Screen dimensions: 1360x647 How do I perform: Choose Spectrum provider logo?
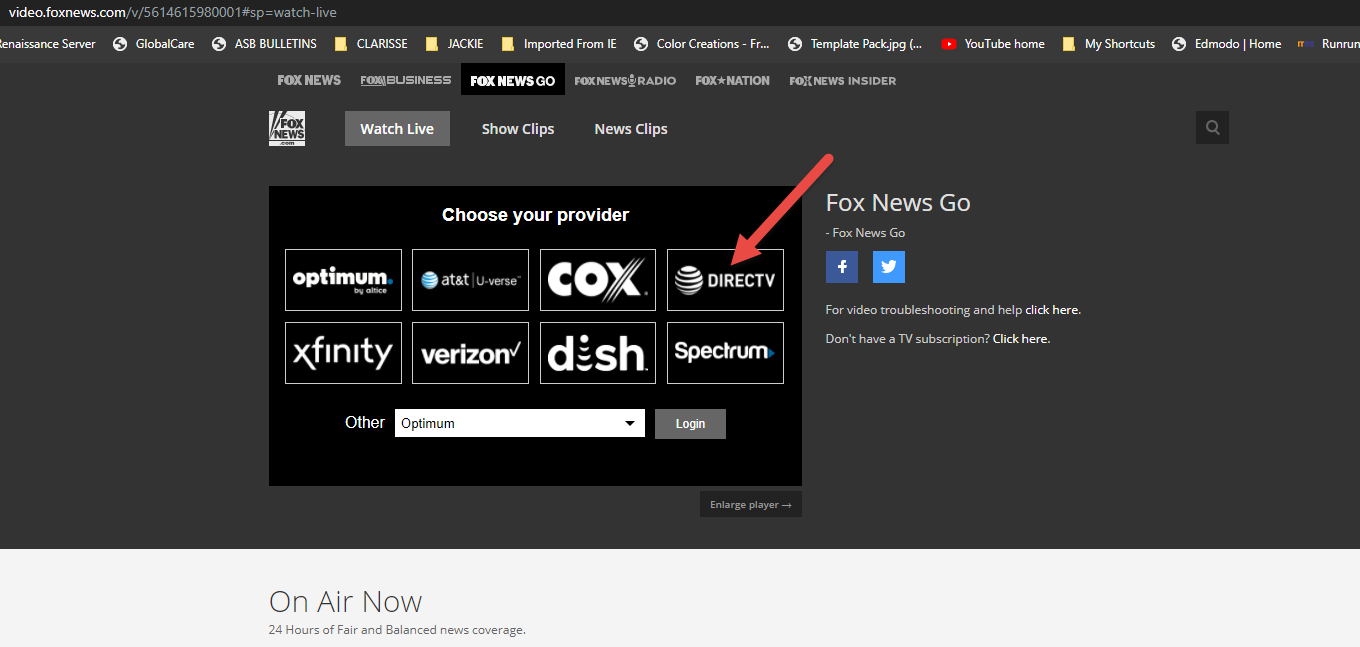point(725,353)
